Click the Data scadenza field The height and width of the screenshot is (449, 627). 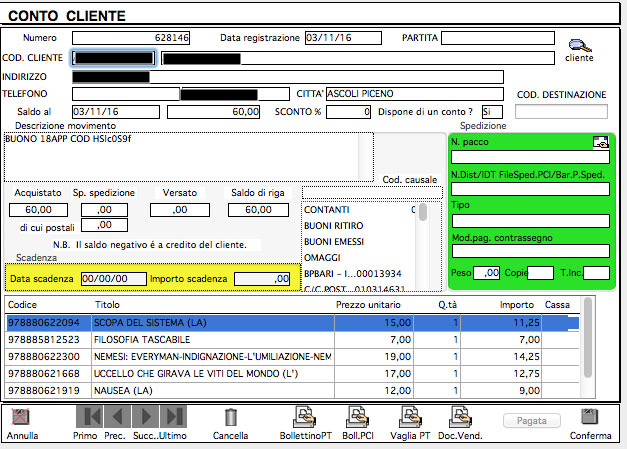114,279
